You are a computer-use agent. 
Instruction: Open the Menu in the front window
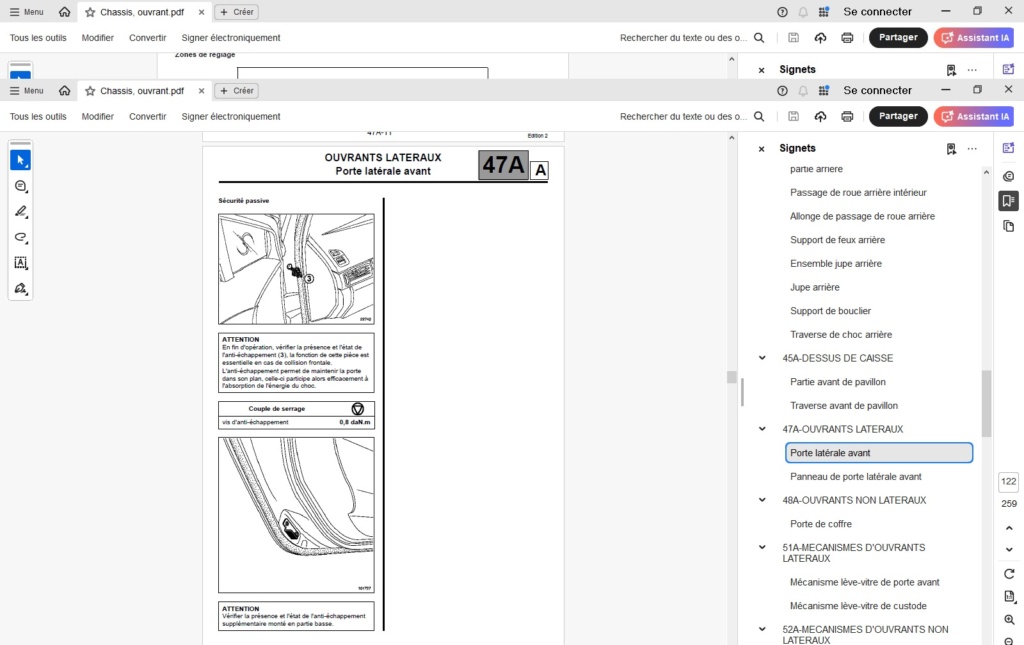pyautogui.click(x=27, y=91)
